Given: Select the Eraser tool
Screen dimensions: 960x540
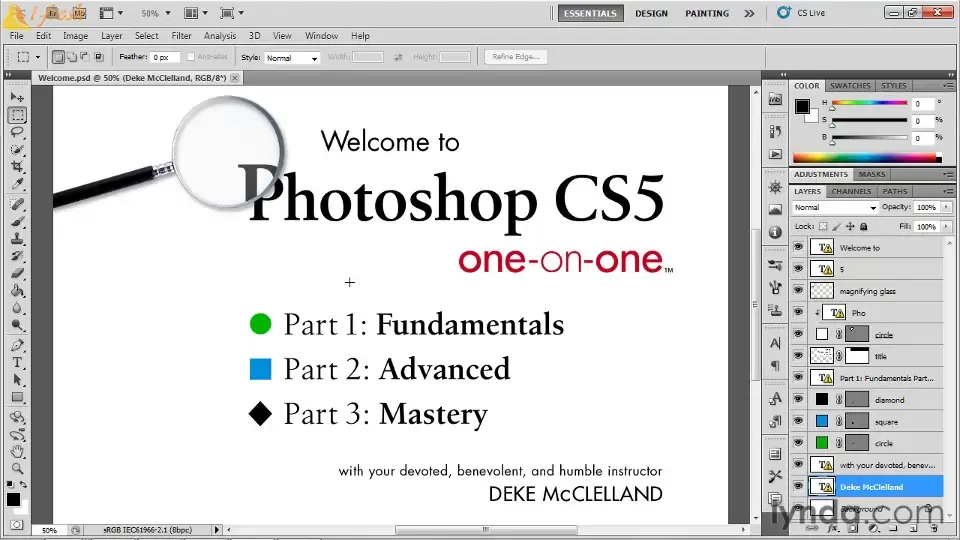Looking at the screenshot, I should pyautogui.click(x=17, y=273).
